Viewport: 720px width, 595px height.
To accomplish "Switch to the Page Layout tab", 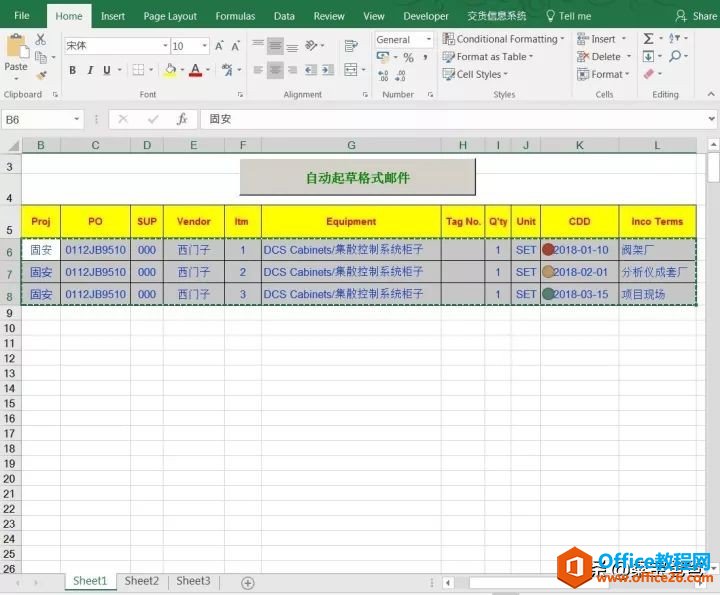I will [170, 16].
